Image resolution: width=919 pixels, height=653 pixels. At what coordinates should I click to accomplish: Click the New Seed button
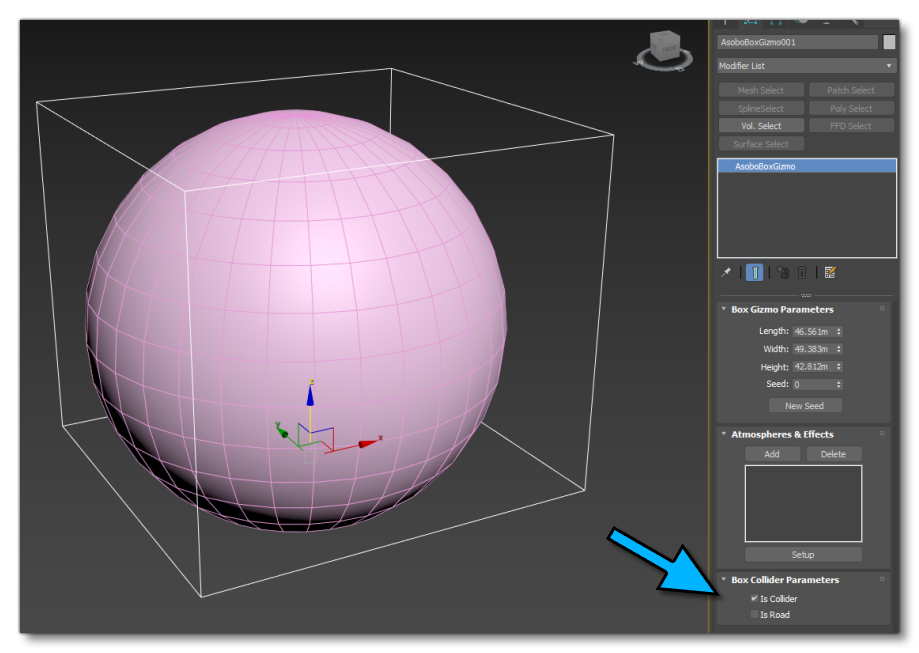[805, 405]
